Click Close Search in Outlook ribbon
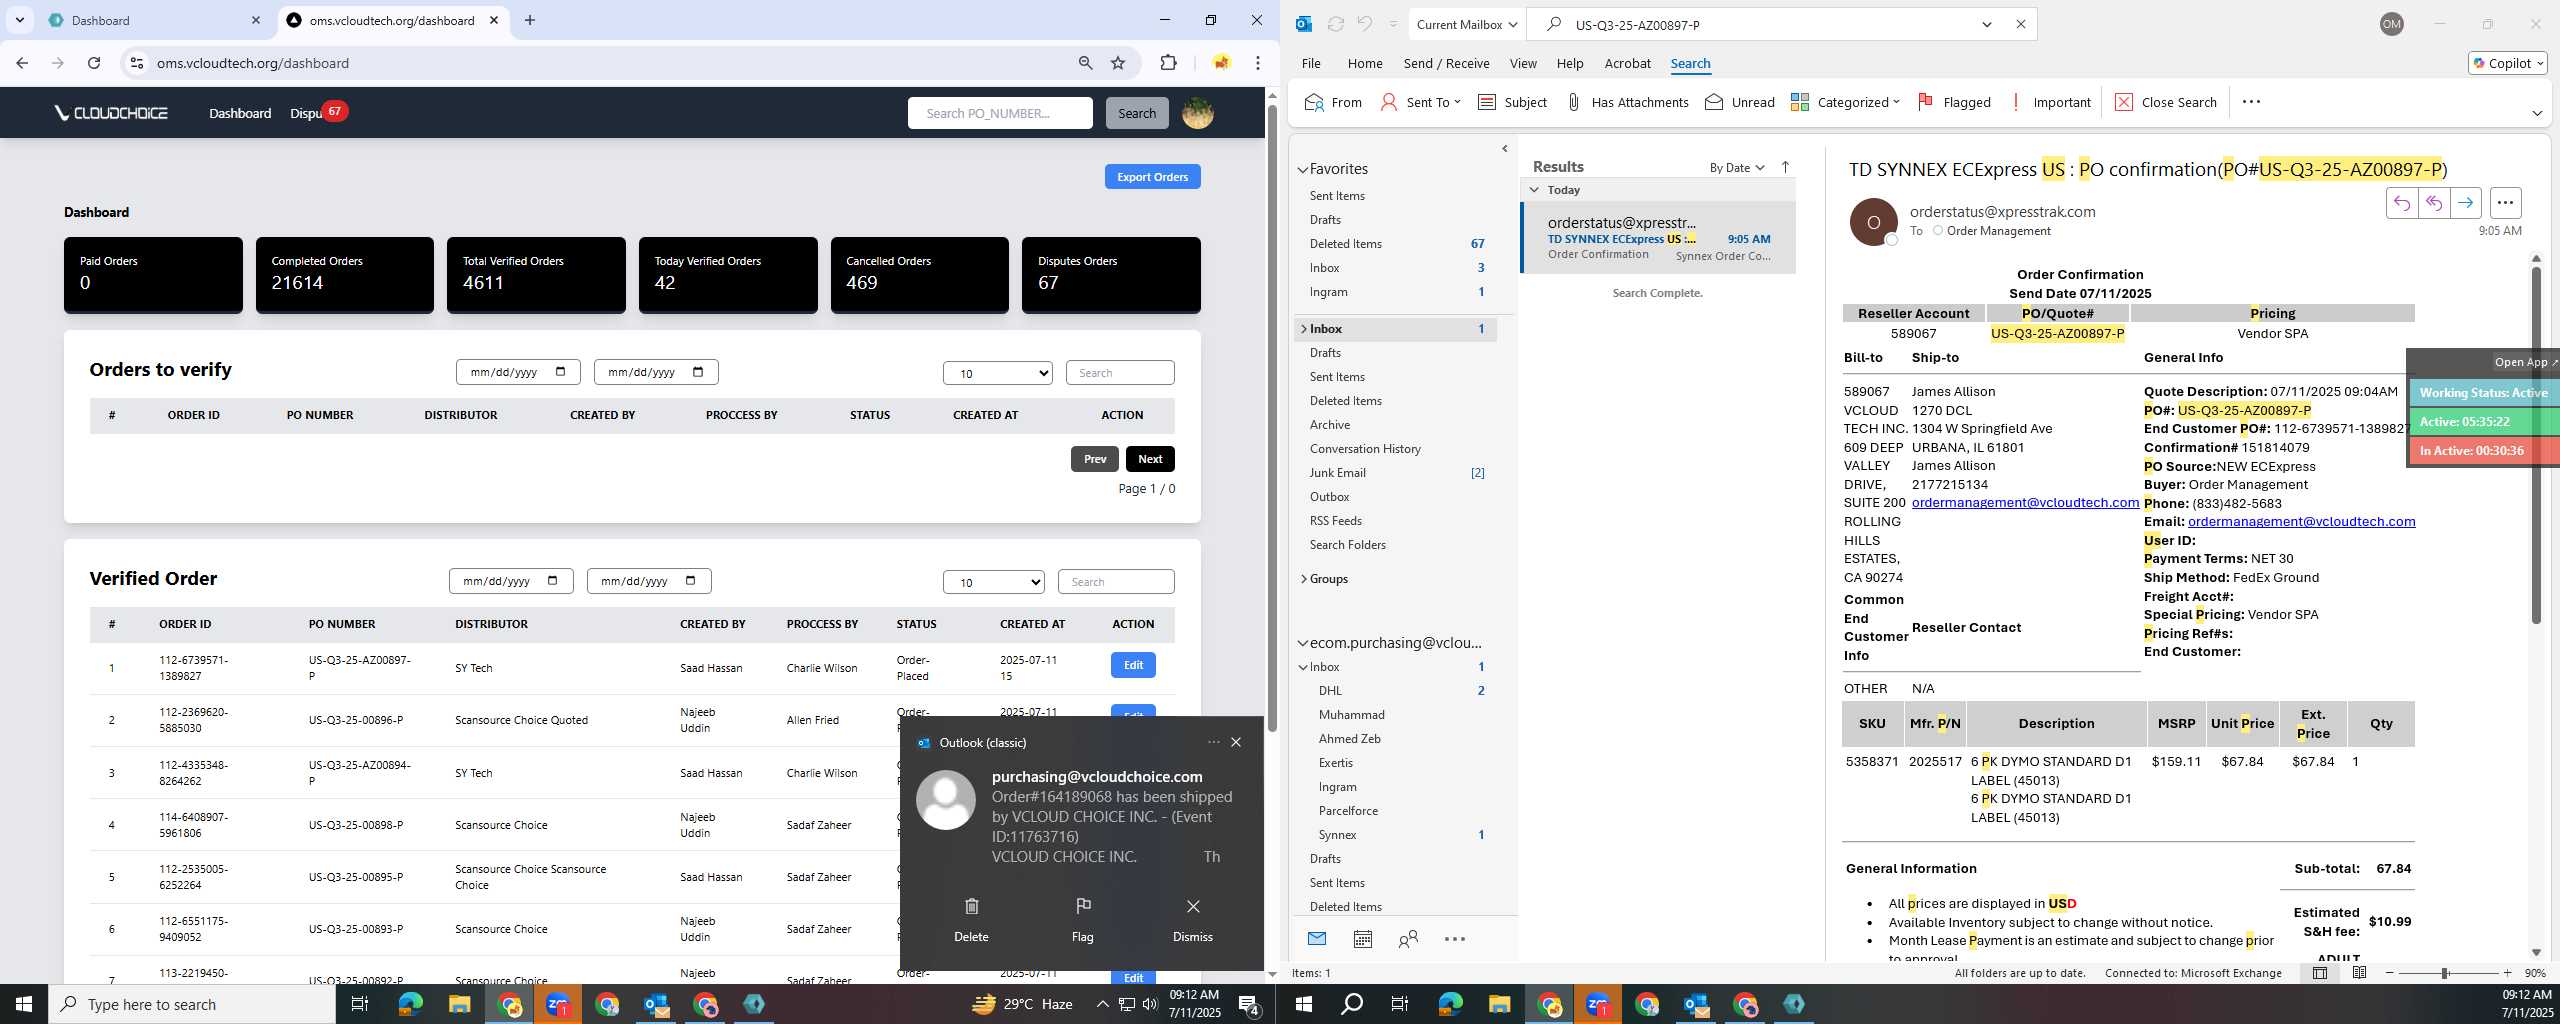This screenshot has height=1024, width=2560. tap(2166, 102)
